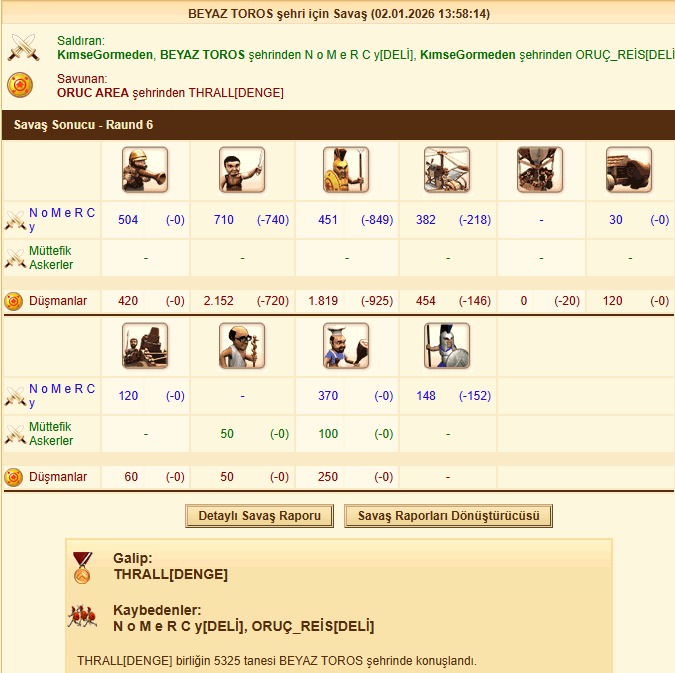
Task: Click losers line N o M e R C y[DELİ], ORUÇ_REİS[DELİ]
Action: coord(244,626)
